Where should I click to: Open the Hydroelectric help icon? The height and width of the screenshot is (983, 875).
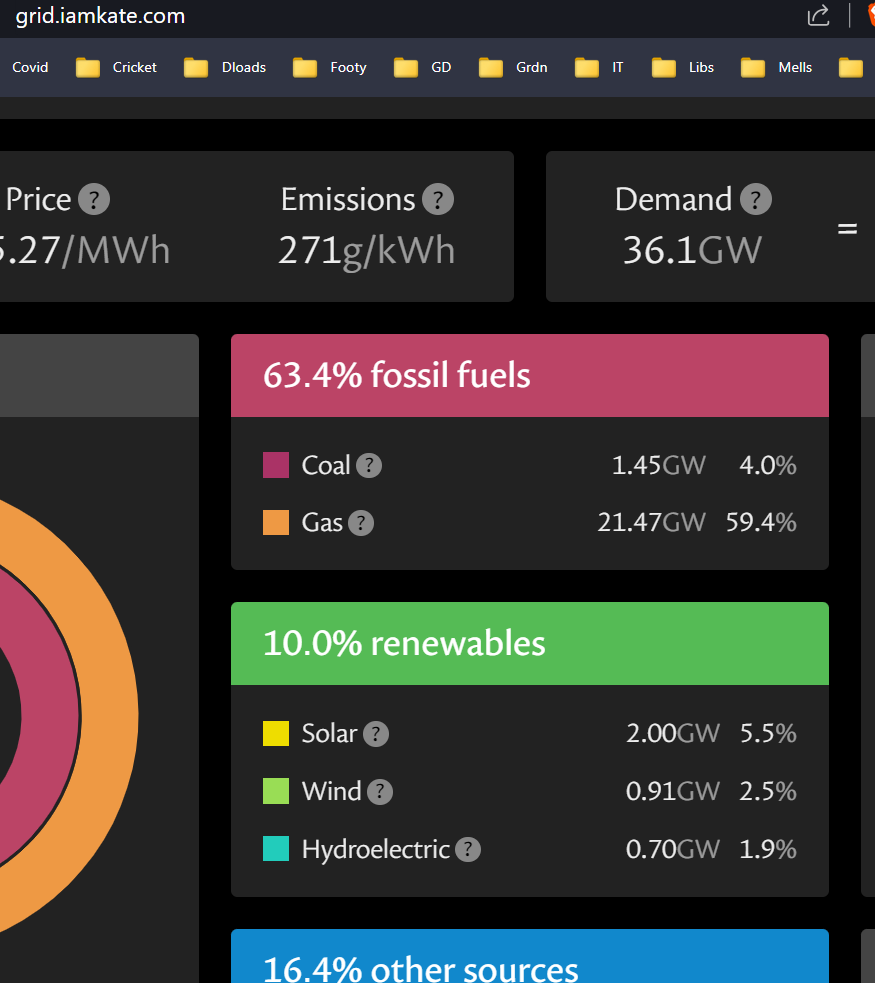click(x=468, y=850)
